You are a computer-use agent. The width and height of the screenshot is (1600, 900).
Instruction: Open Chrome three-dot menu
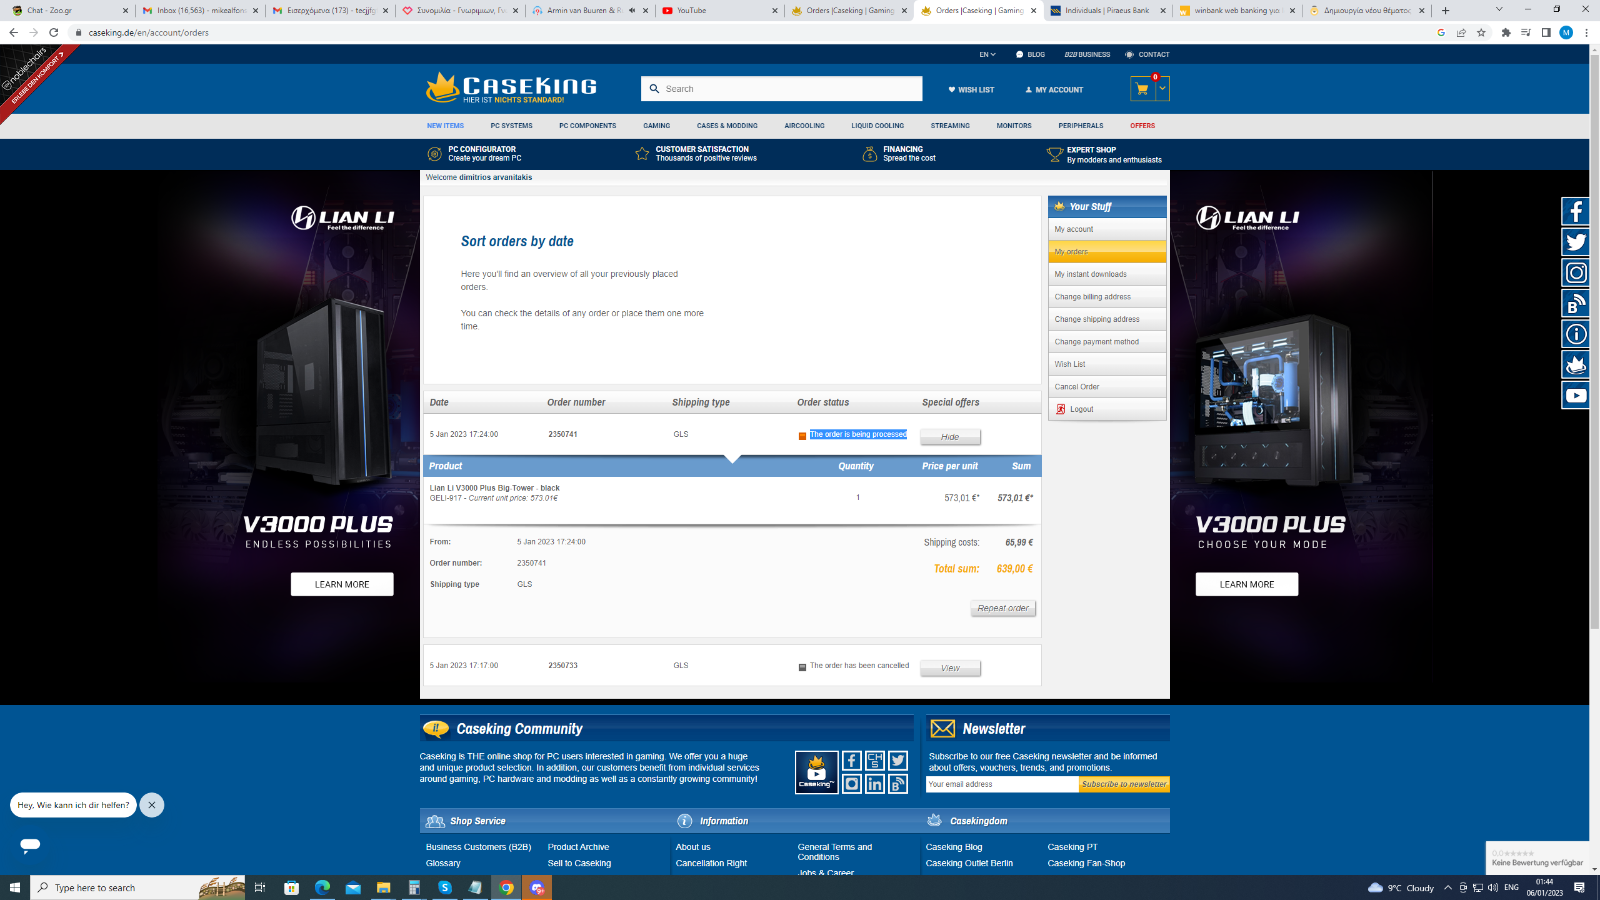[x=1586, y=32]
